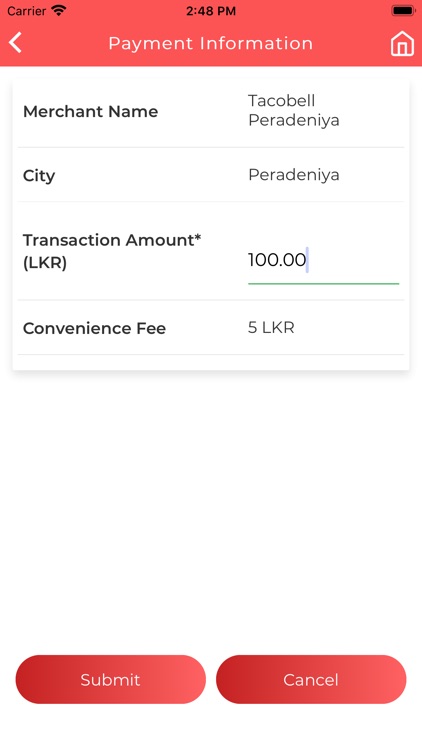Click the required asterisk after Transaction Amount
The height and width of the screenshot is (750, 422).
click(x=198, y=237)
